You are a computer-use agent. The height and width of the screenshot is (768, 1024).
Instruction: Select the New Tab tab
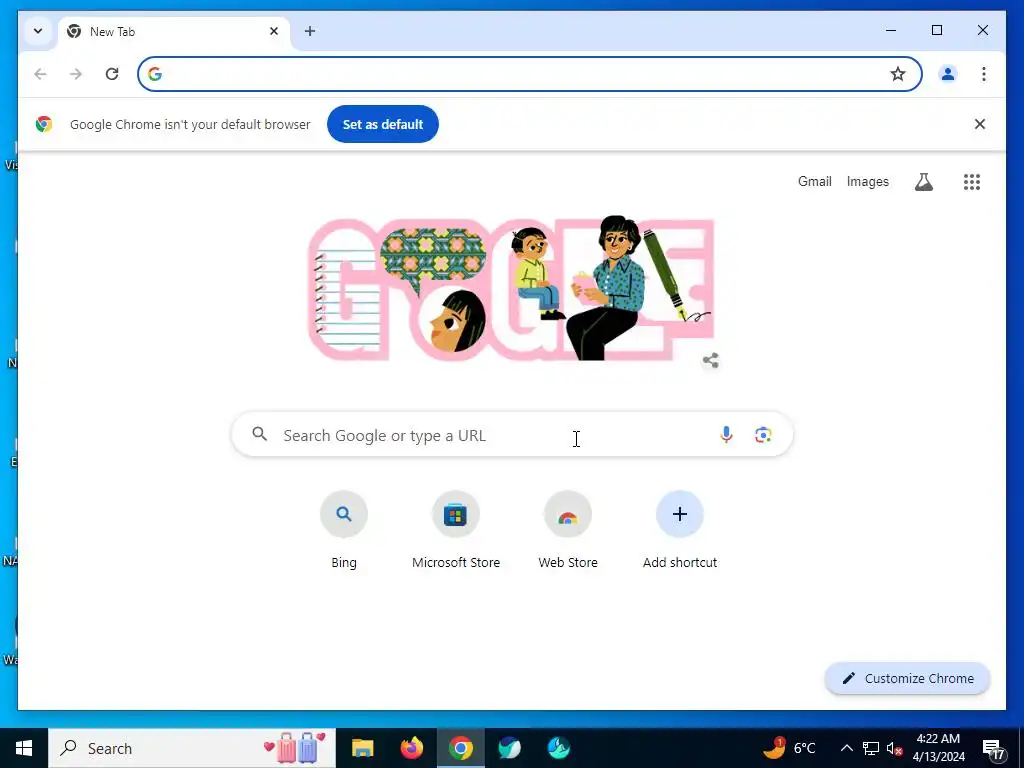point(173,31)
